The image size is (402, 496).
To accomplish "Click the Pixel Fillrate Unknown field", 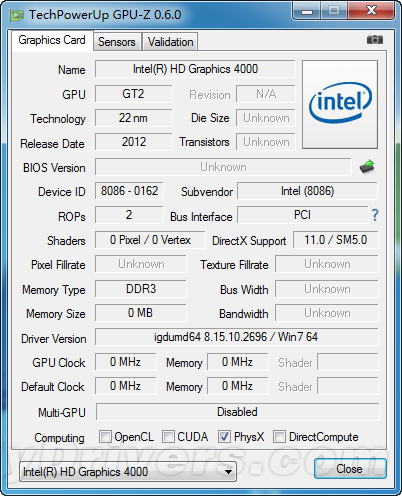I will click(x=141, y=264).
